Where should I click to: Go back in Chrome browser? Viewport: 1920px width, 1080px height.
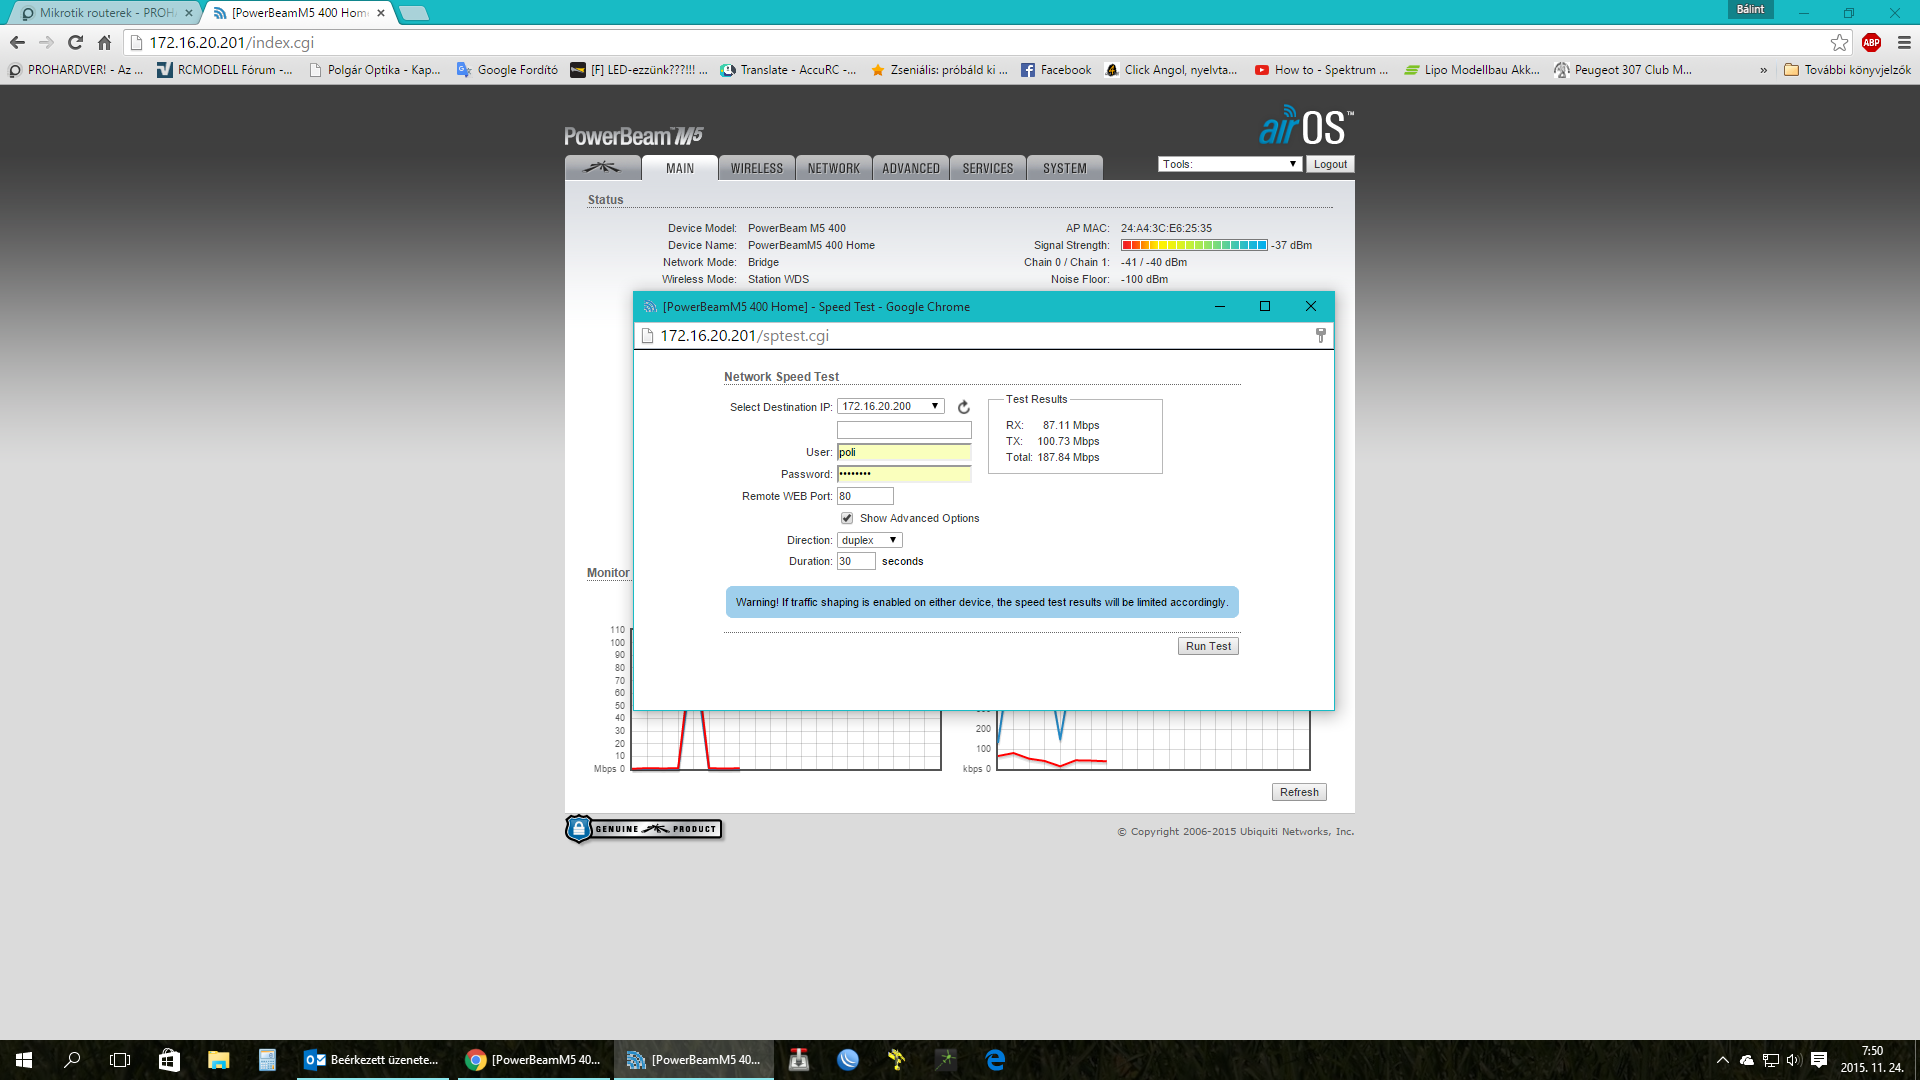point(17,42)
